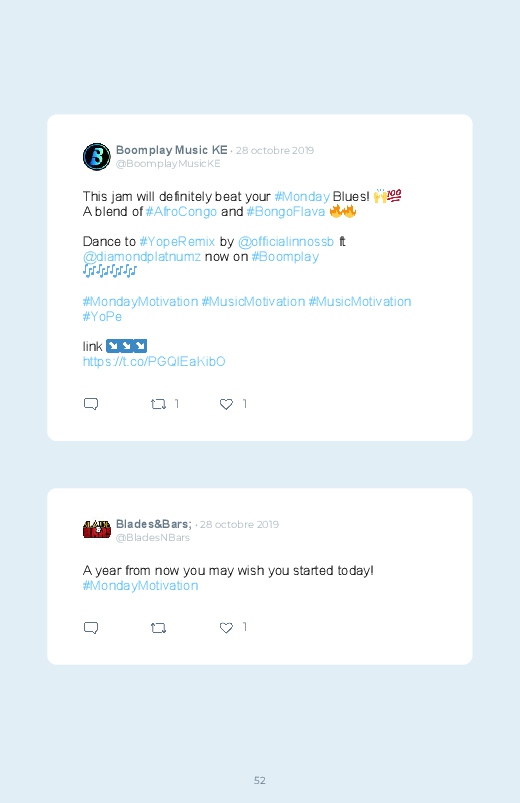Click the reply icon on the Blades&Bars tweet

(91, 628)
